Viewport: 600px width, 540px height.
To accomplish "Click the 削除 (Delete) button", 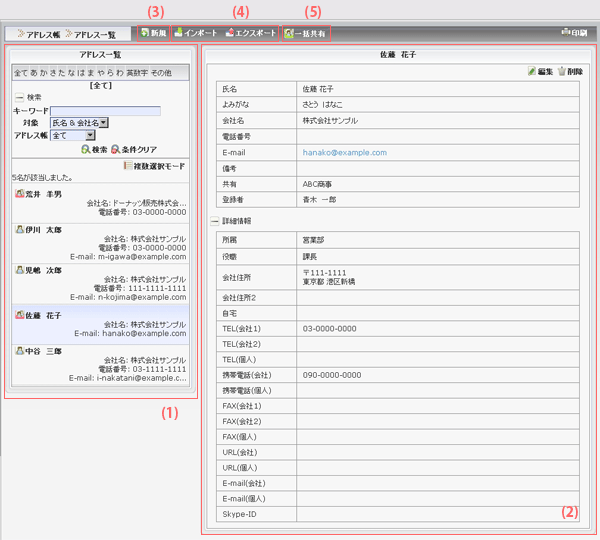I will point(570,71).
